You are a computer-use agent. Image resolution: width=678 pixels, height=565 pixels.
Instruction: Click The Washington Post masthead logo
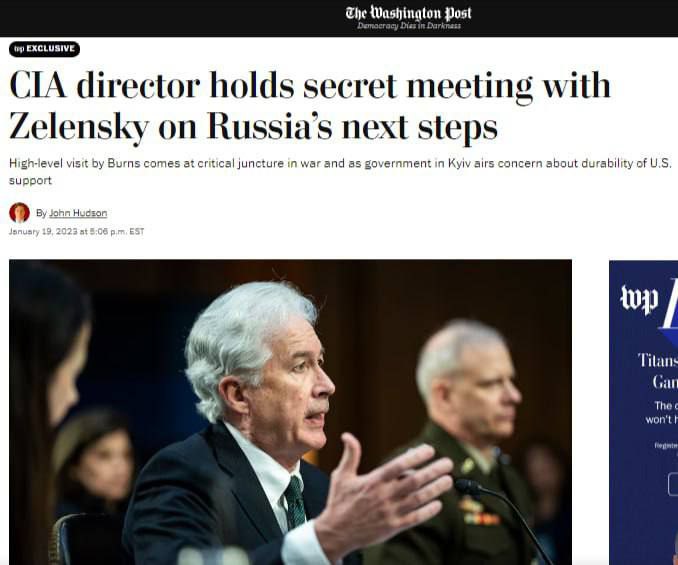click(408, 13)
